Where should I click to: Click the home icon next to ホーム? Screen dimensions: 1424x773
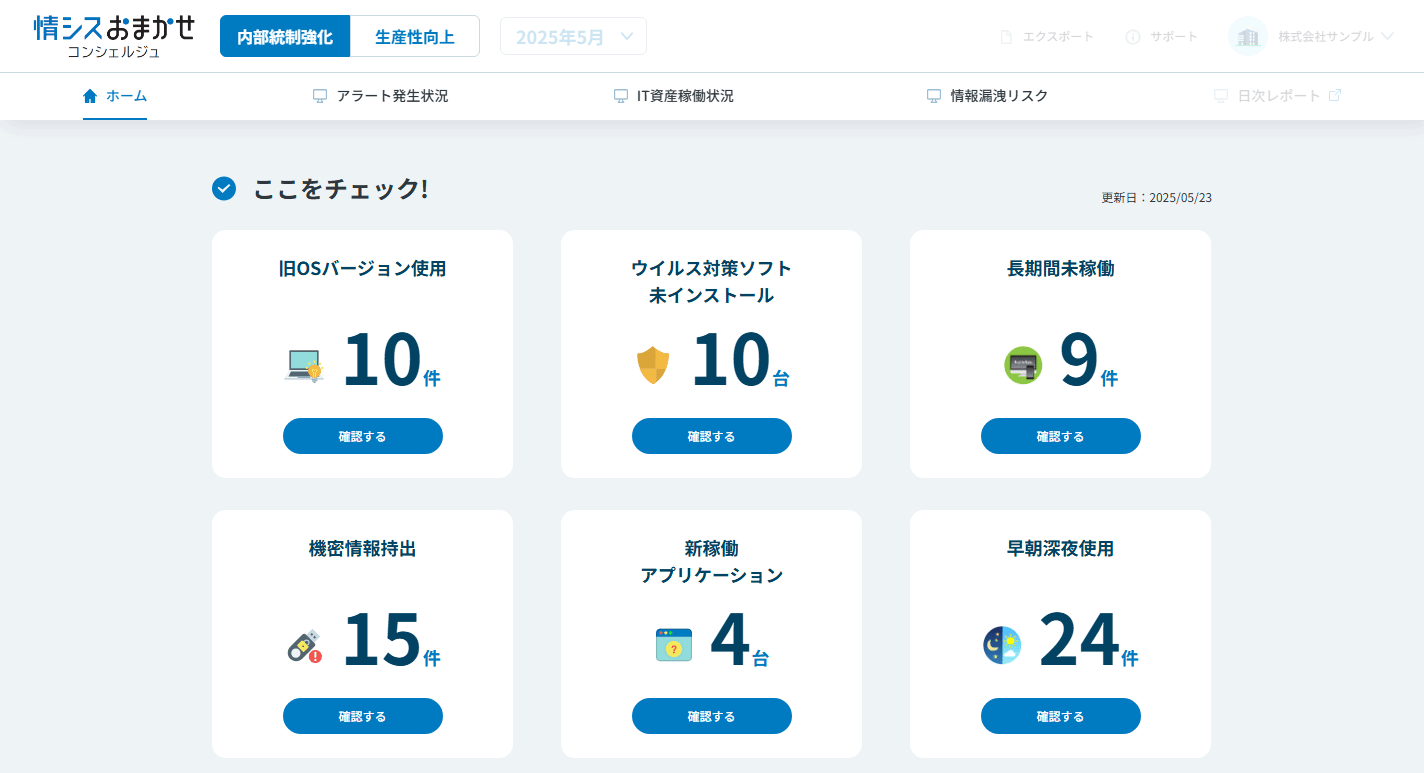[x=89, y=96]
